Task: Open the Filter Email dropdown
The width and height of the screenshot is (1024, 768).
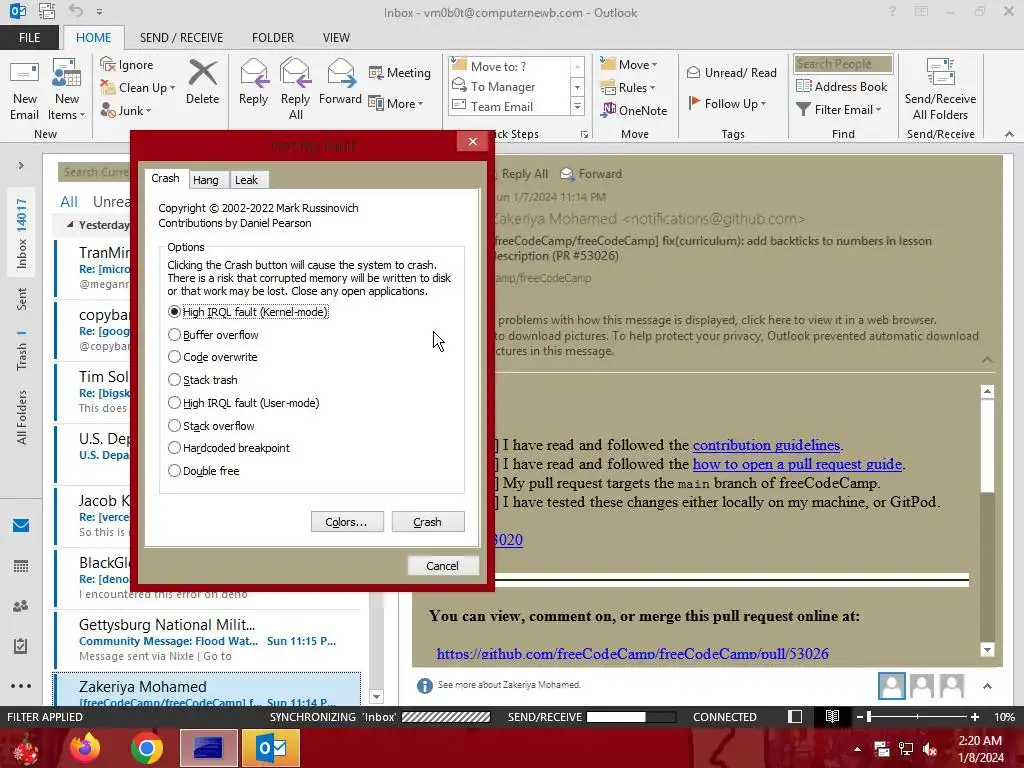Action: coord(839,110)
